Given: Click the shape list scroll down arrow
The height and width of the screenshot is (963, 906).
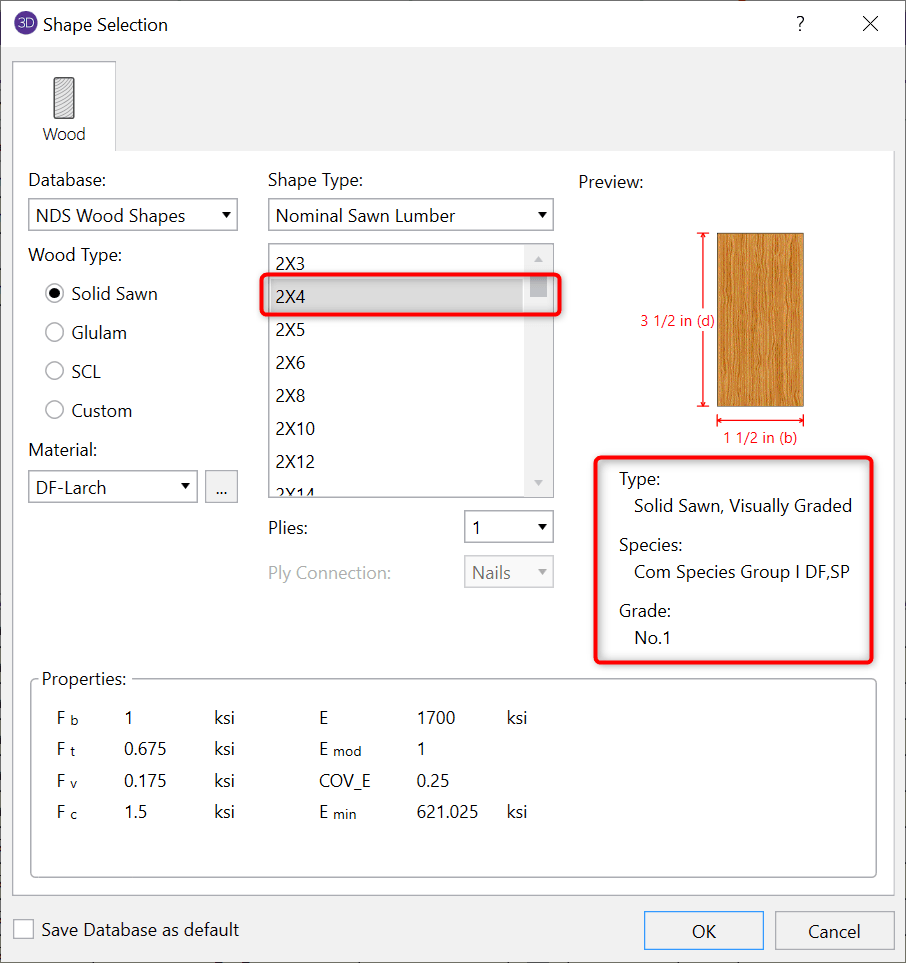Looking at the screenshot, I should 539,482.
